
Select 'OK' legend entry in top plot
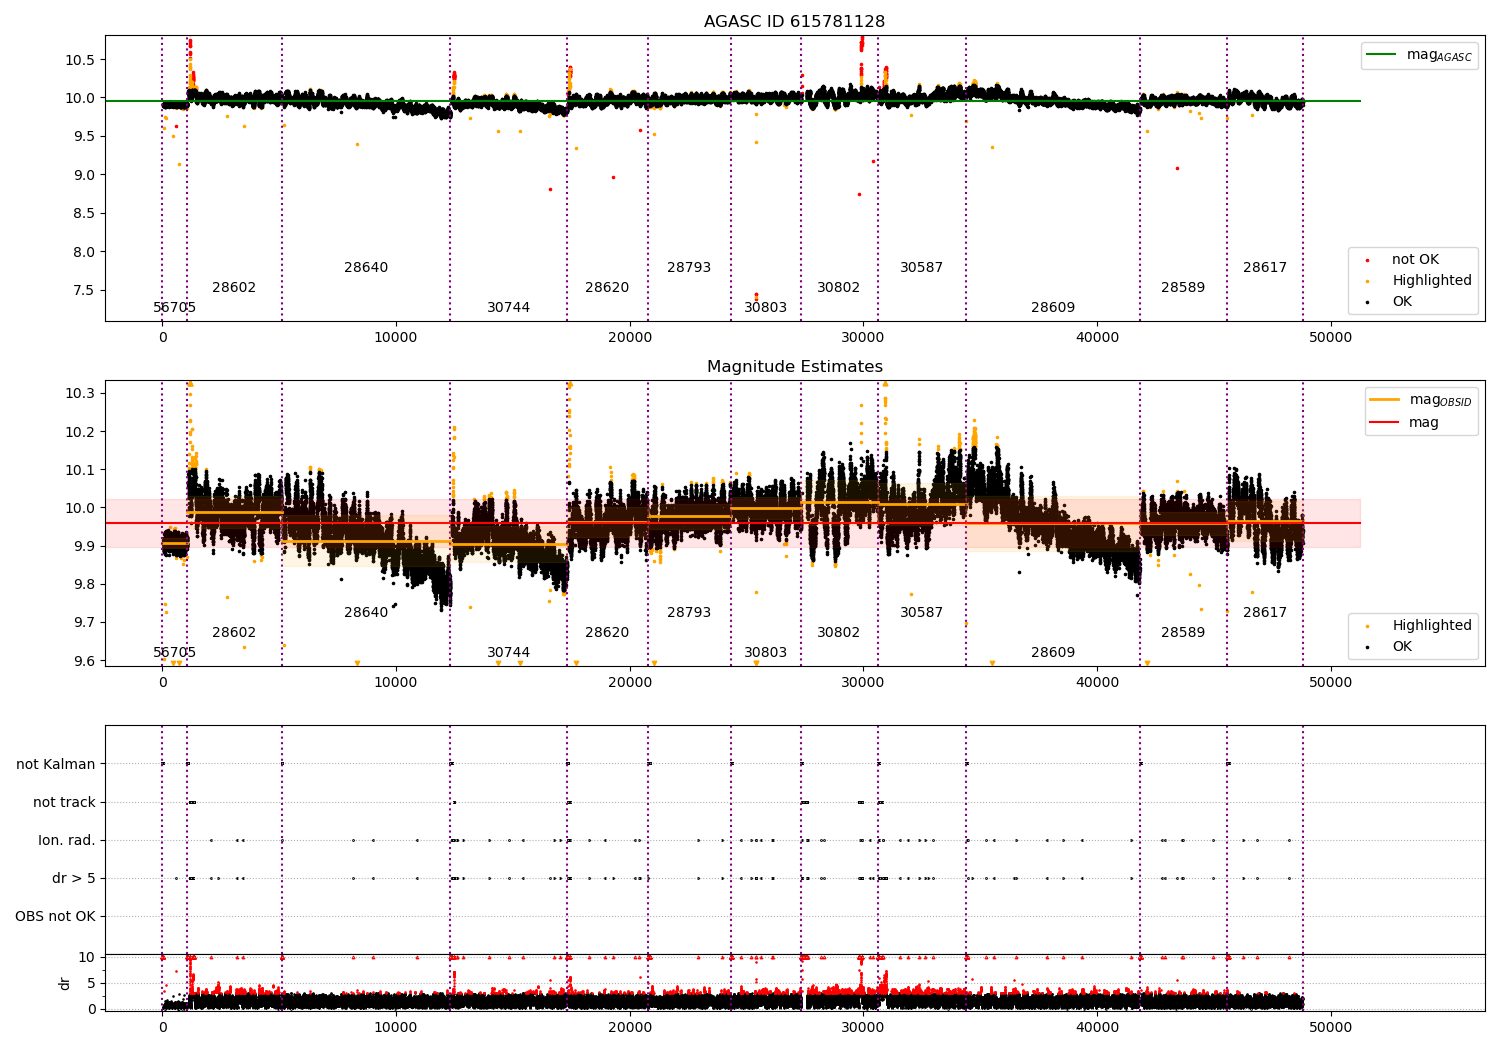pos(1390,302)
